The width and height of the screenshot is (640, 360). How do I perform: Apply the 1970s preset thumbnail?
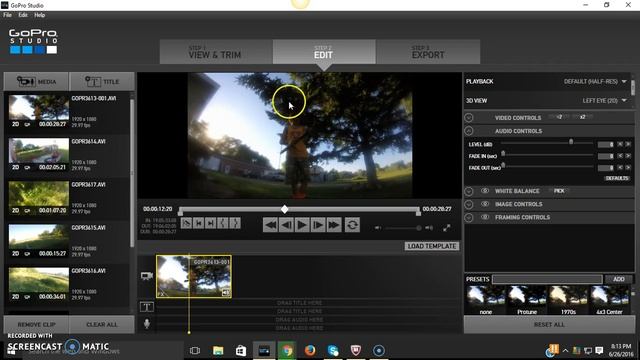pyautogui.click(x=568, y=298)
